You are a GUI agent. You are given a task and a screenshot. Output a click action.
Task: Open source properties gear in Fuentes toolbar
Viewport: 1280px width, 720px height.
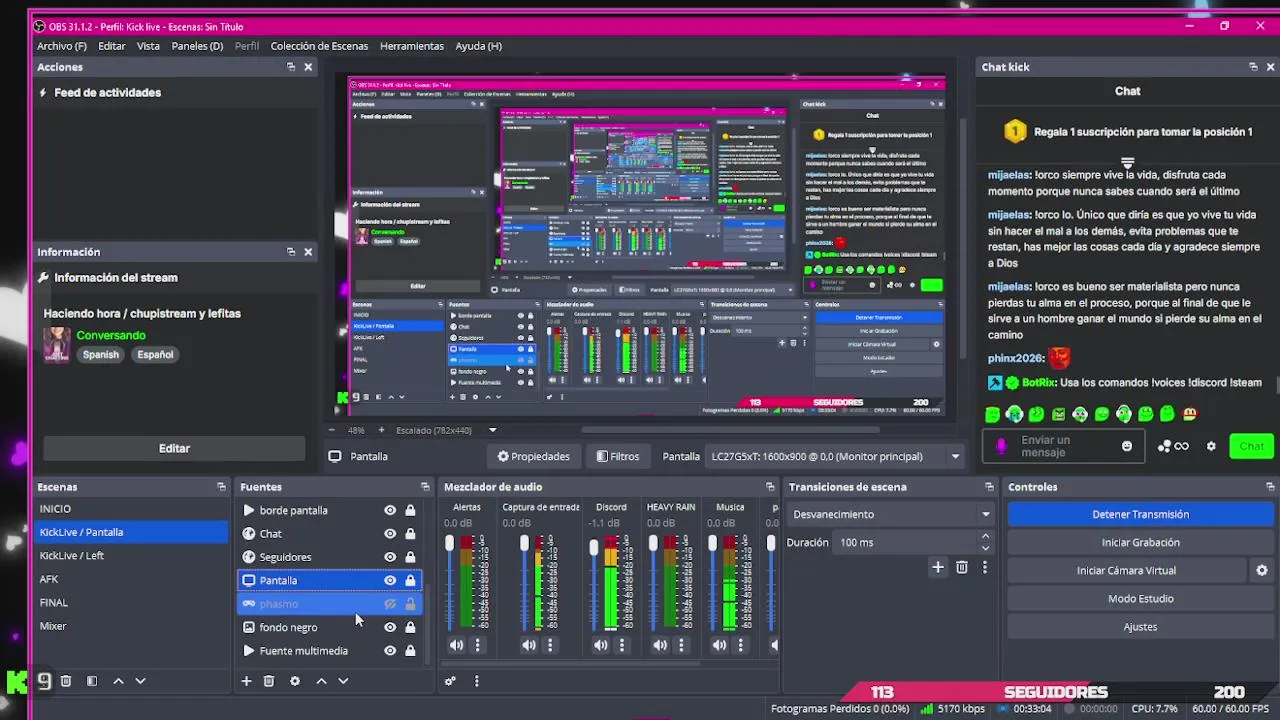click(x=295, y=681)
